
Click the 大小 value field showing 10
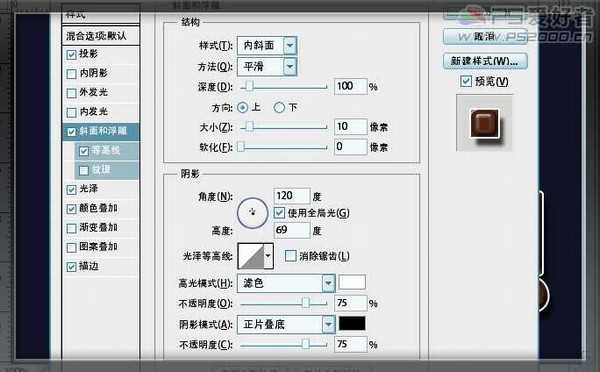pos(351,127)
